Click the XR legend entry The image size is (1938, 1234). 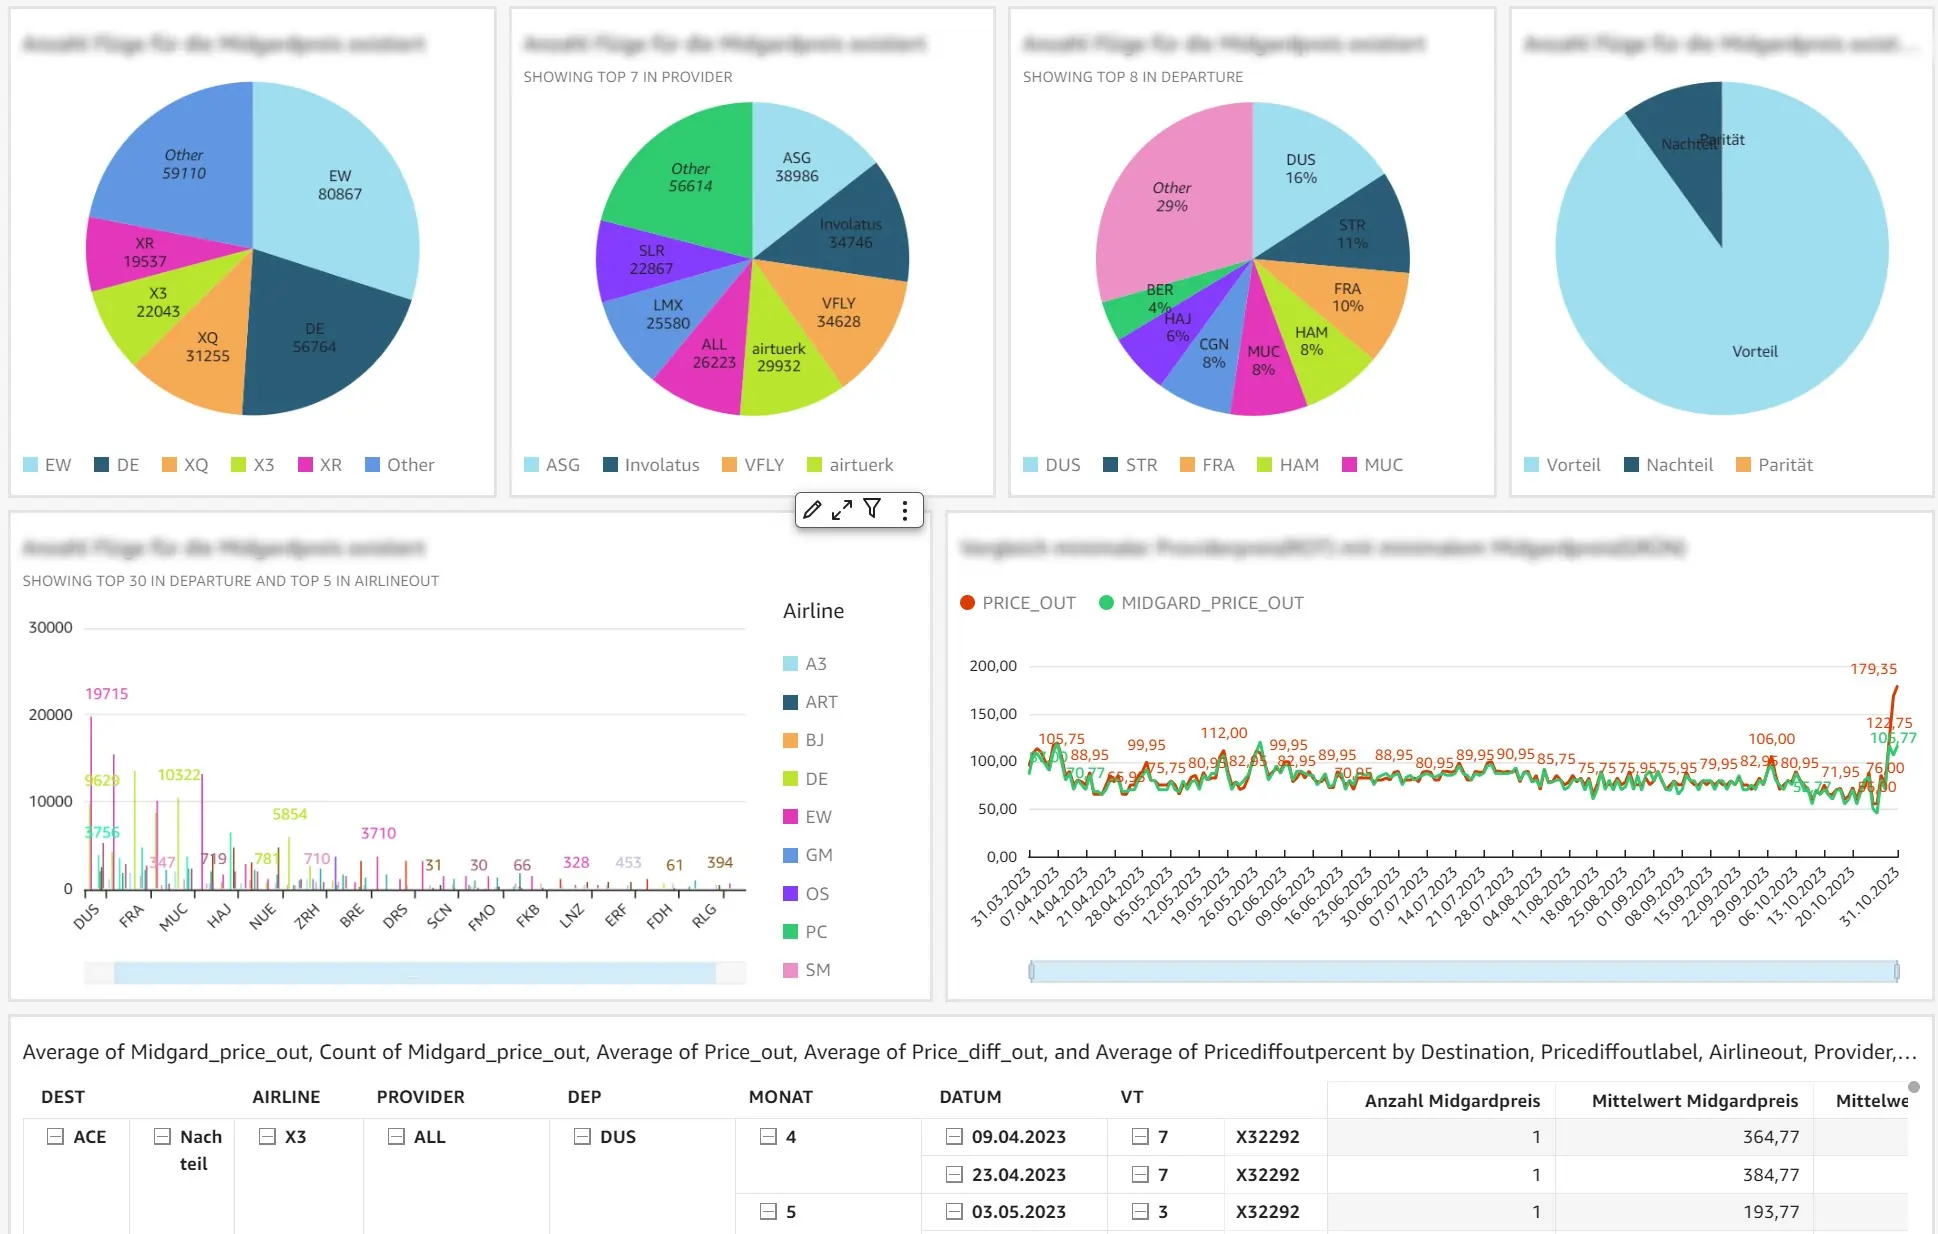[320, 465]
